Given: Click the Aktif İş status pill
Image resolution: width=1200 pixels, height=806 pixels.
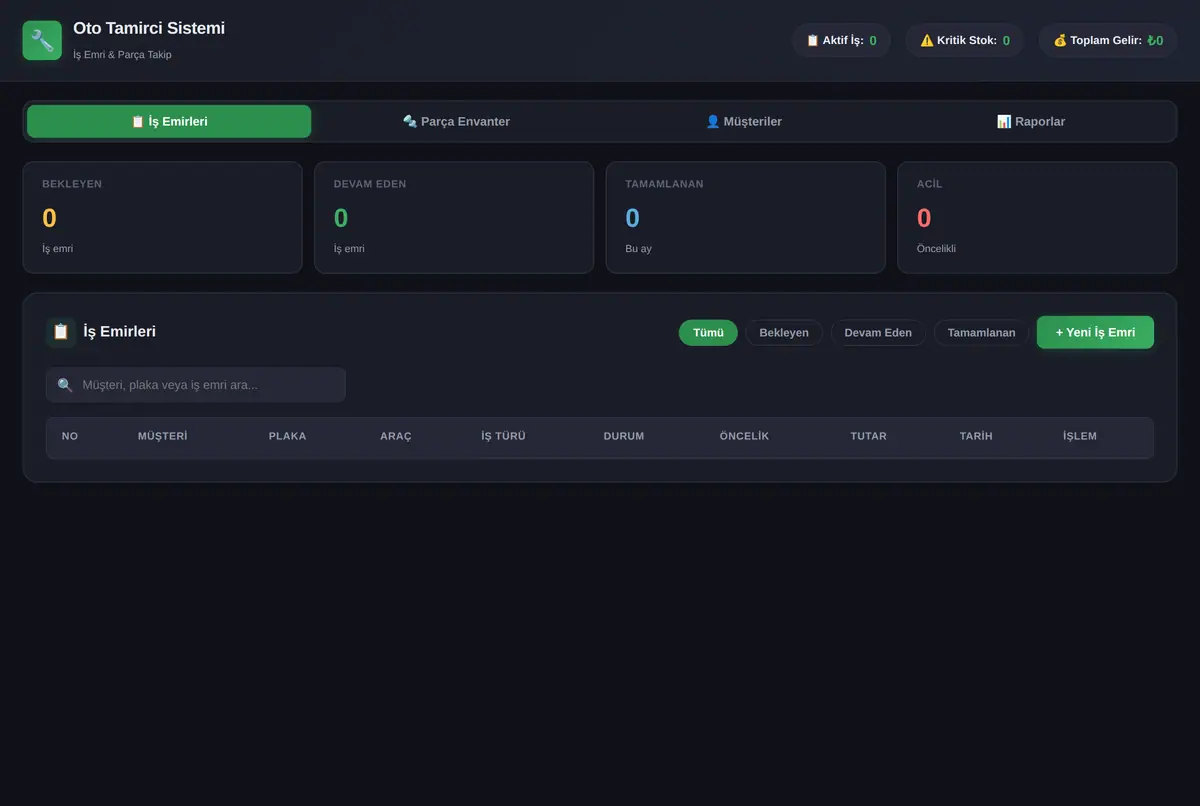Looking at the screenshot, I should [841, 41].
